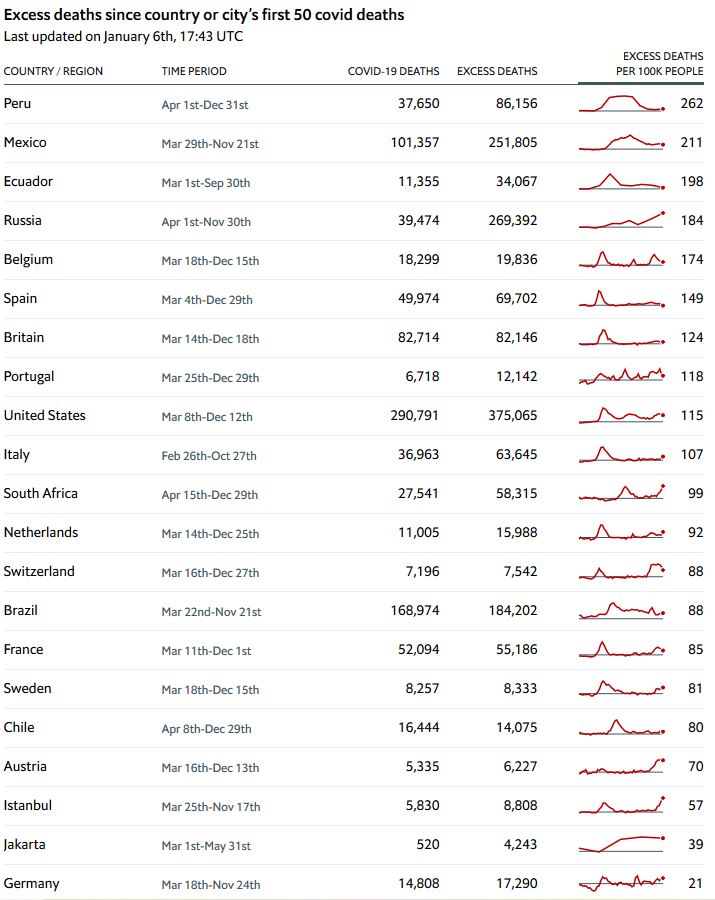
Task: Sort by Excess Deaths Per 100K People header
Action: pyautogui.click(x=662, y=64)
